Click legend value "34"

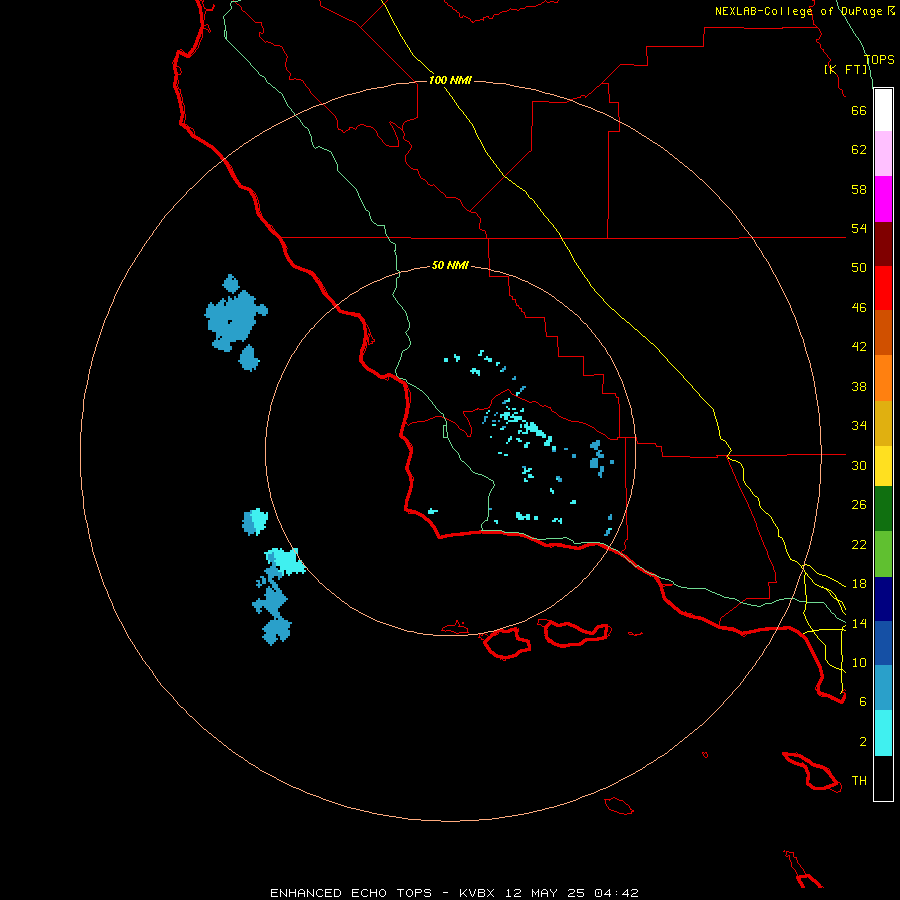(859, 426)
